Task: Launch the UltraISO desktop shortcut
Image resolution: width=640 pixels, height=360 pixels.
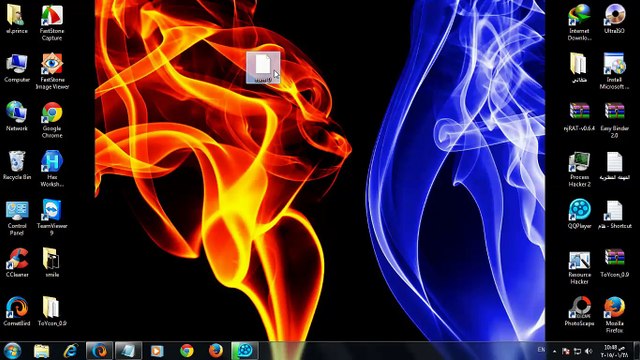Action: pyautogui.click(x=614, y=20)
